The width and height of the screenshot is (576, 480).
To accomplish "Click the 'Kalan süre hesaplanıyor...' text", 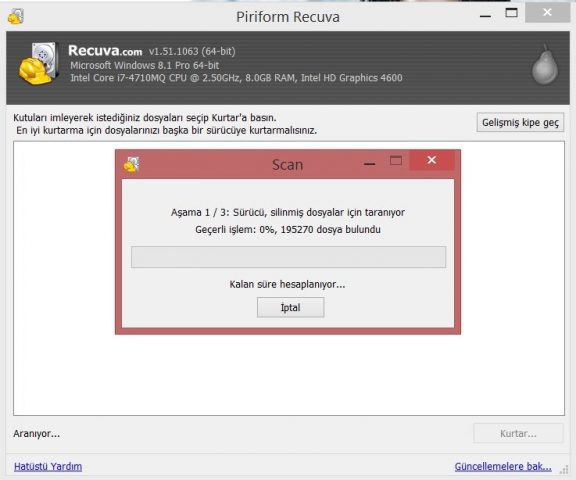I will click(x=287, y=284).
